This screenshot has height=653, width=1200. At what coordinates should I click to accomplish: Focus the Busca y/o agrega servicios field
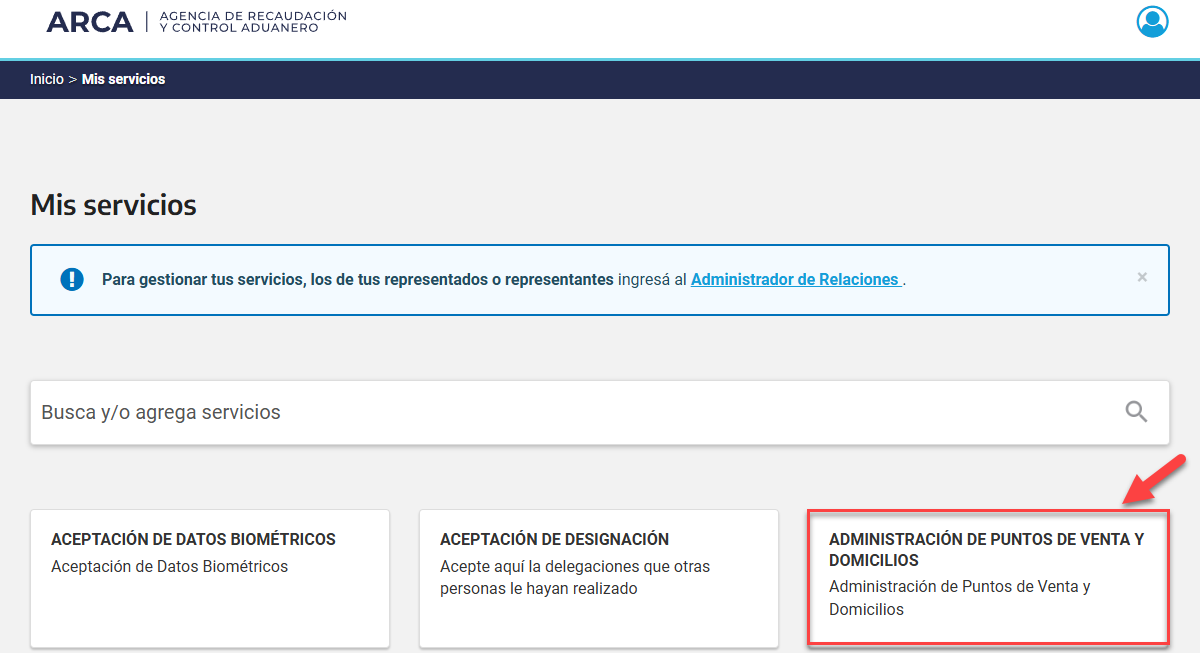570,412
